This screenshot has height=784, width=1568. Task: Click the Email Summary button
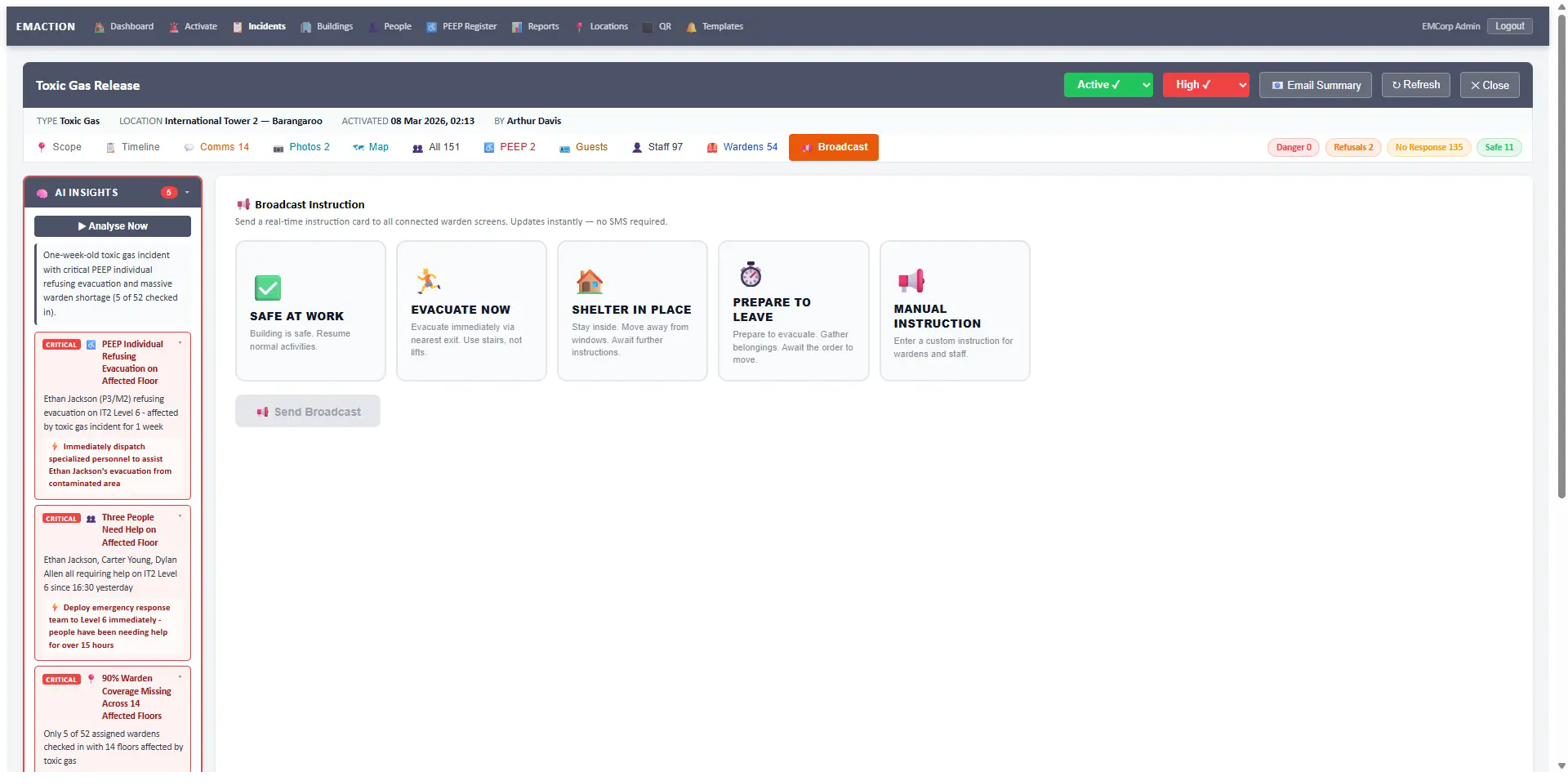1314,85
